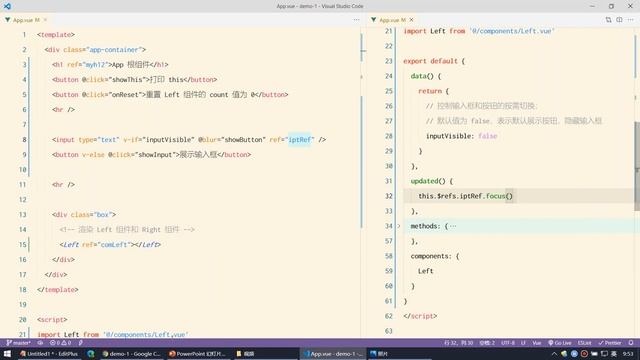This screenshot has height=360, width=640.
Task: Click the master git branch in status bar
Action: tap(18, 343)
